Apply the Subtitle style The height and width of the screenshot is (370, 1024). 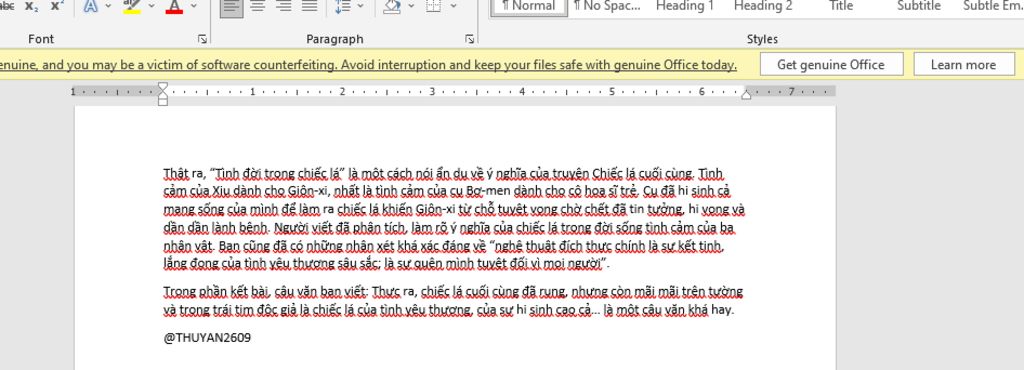919,7
